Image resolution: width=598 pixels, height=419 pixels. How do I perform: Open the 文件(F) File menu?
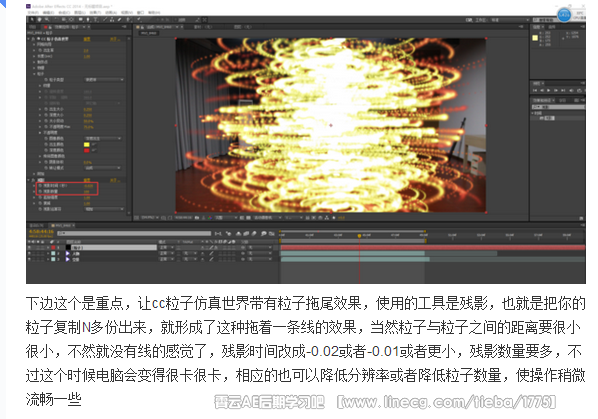(33, 13)
